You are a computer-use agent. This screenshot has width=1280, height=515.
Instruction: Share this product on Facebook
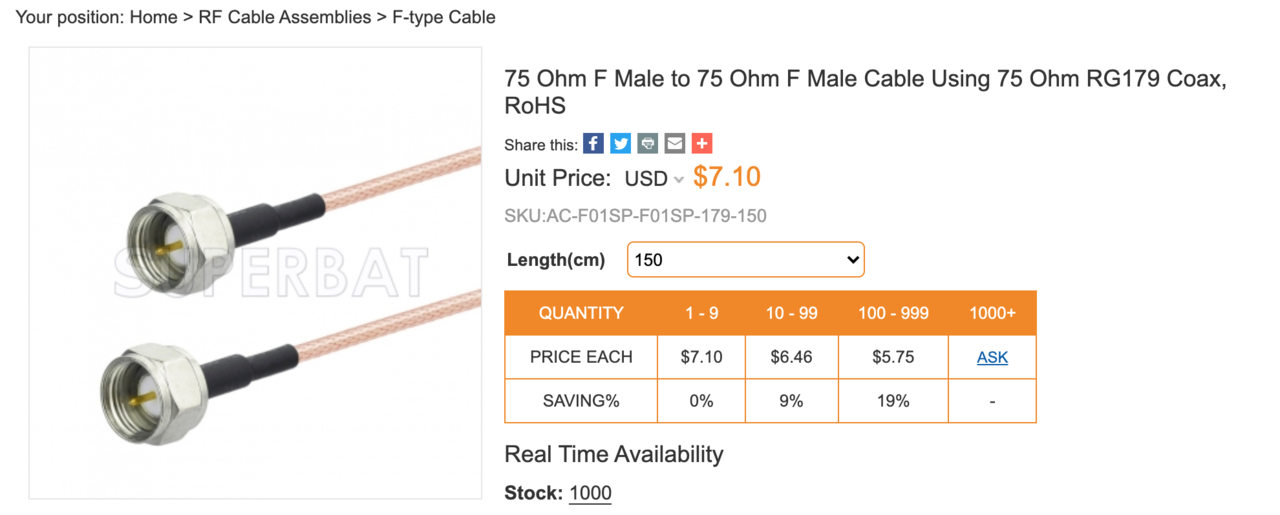tap(593, 144)
